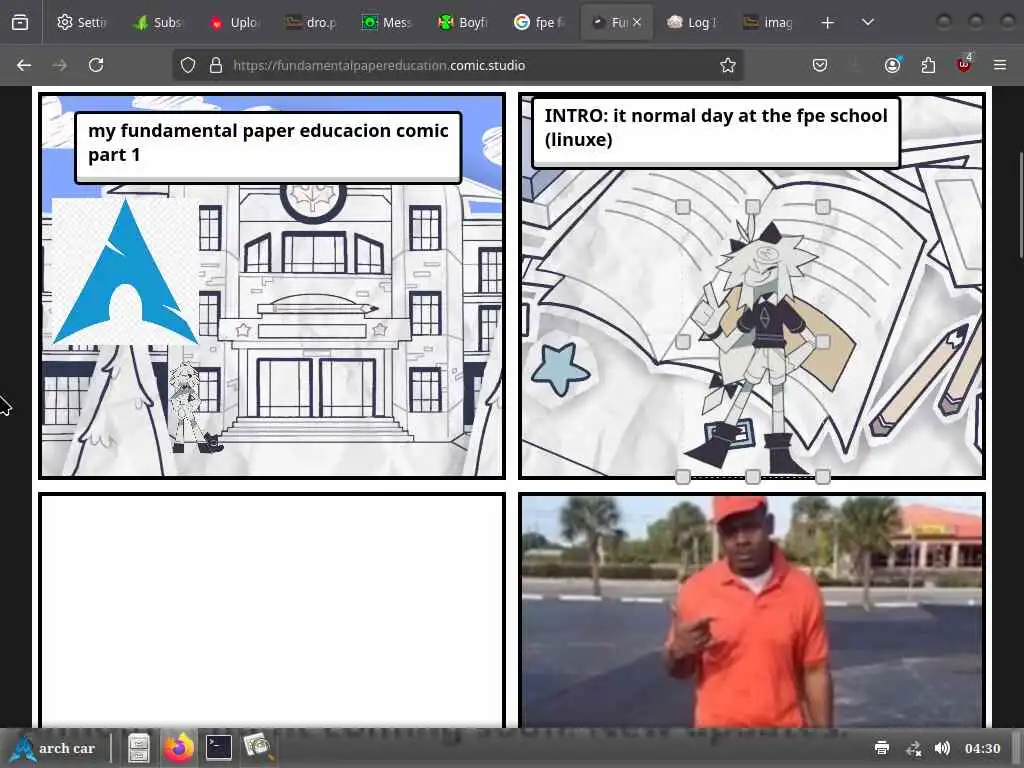Switch to the Google fpe search tab
The width and height of the screenshot is (1024, 768).
click(x=540, y=22)
